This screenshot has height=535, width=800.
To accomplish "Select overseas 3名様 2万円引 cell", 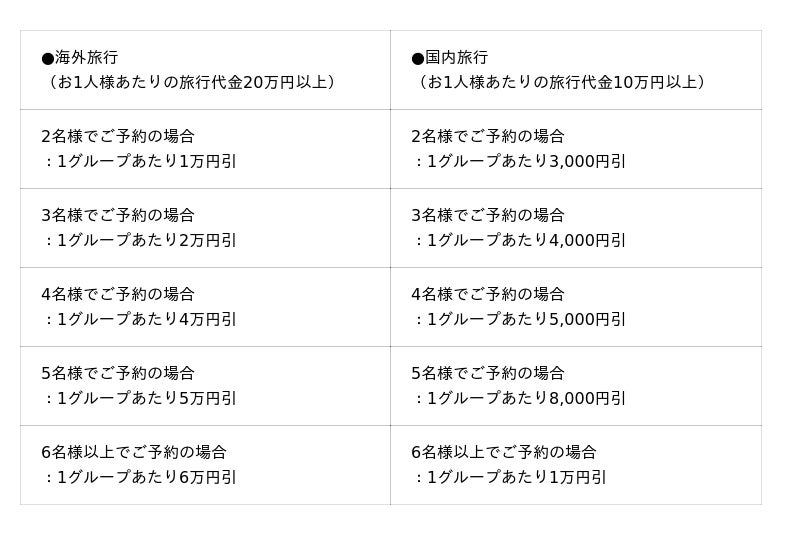I will [x=205, y=228].
